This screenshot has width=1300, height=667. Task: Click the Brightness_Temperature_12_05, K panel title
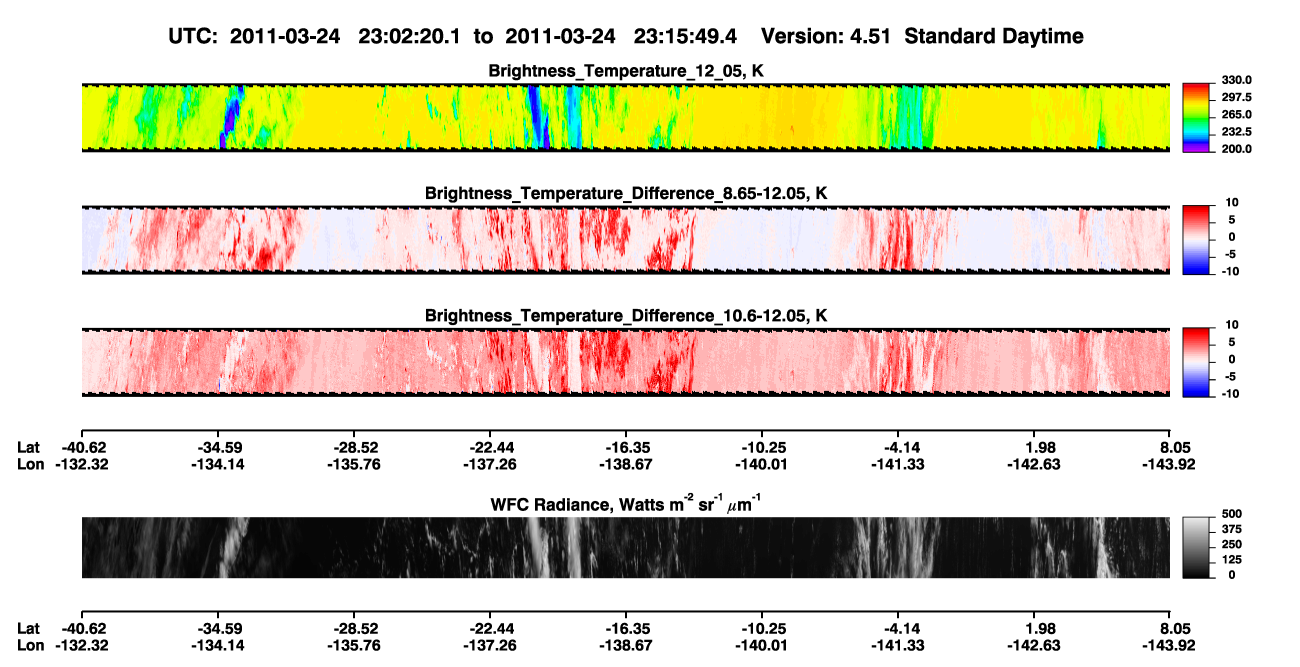(x=626, y=71)
